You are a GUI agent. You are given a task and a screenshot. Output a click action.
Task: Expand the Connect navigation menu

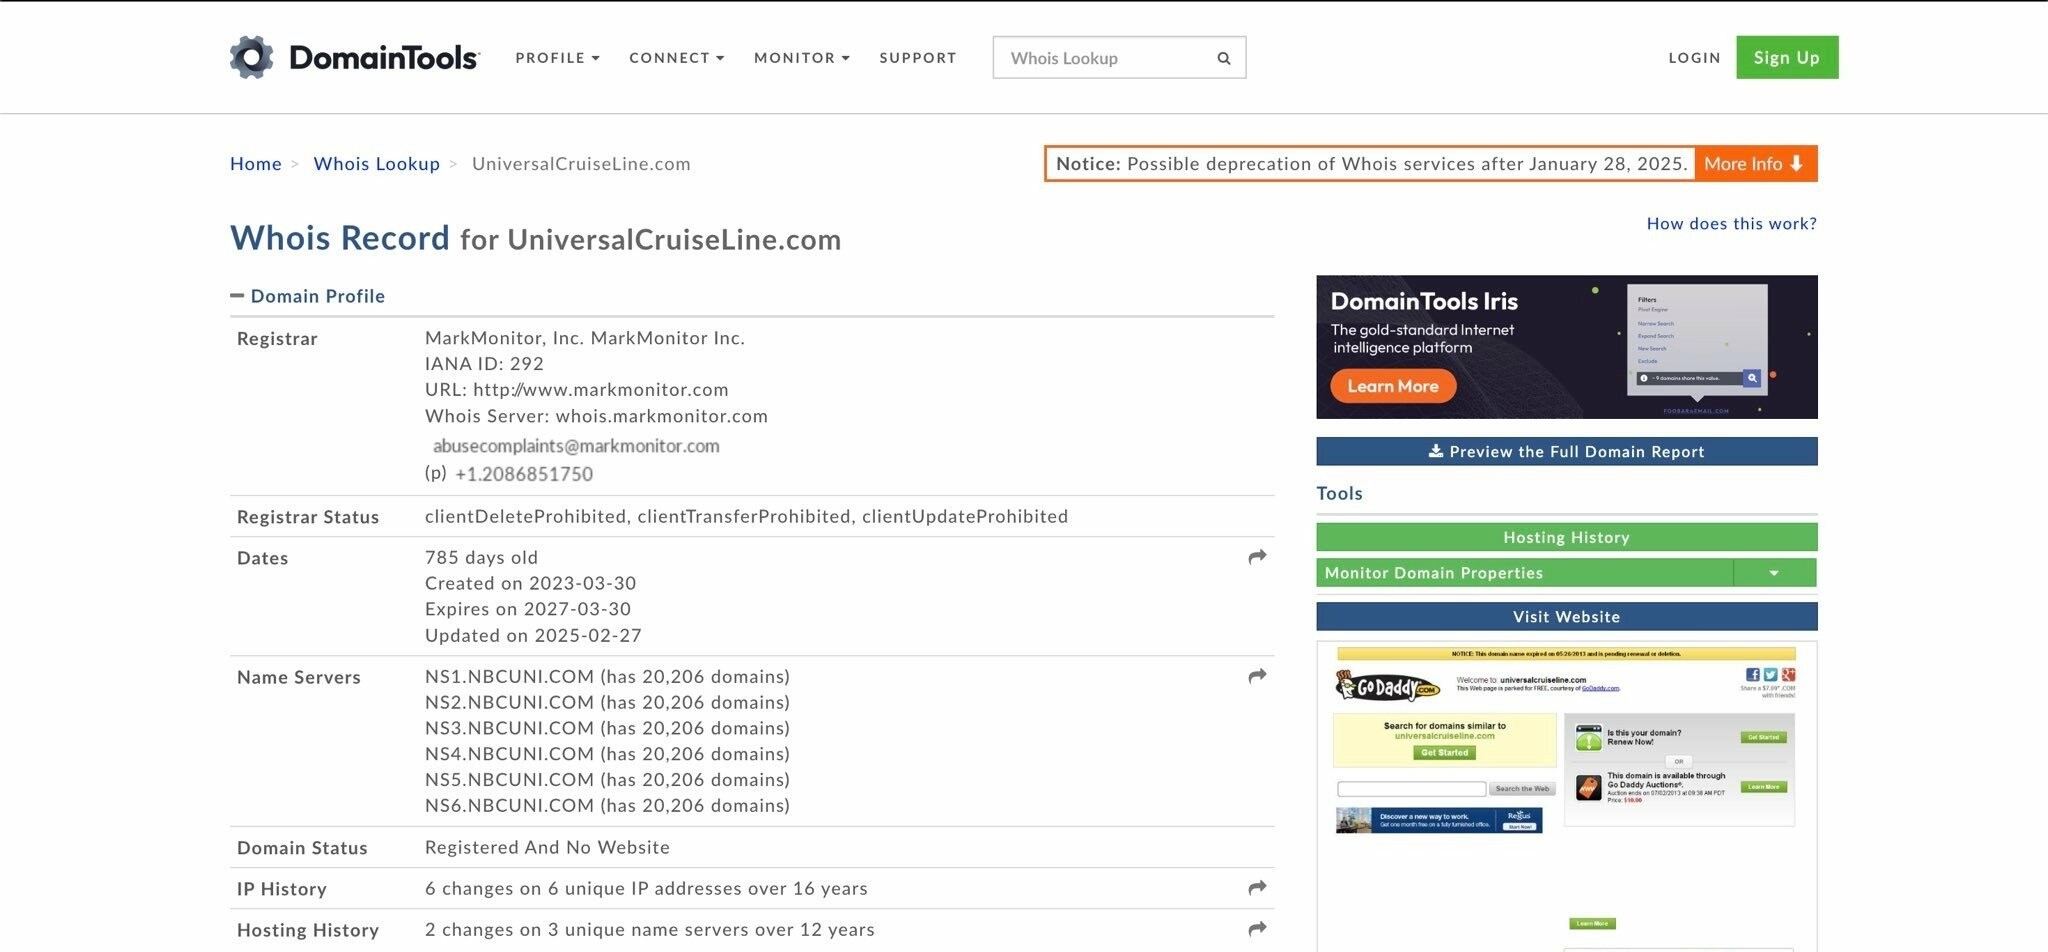click(676, 58)
